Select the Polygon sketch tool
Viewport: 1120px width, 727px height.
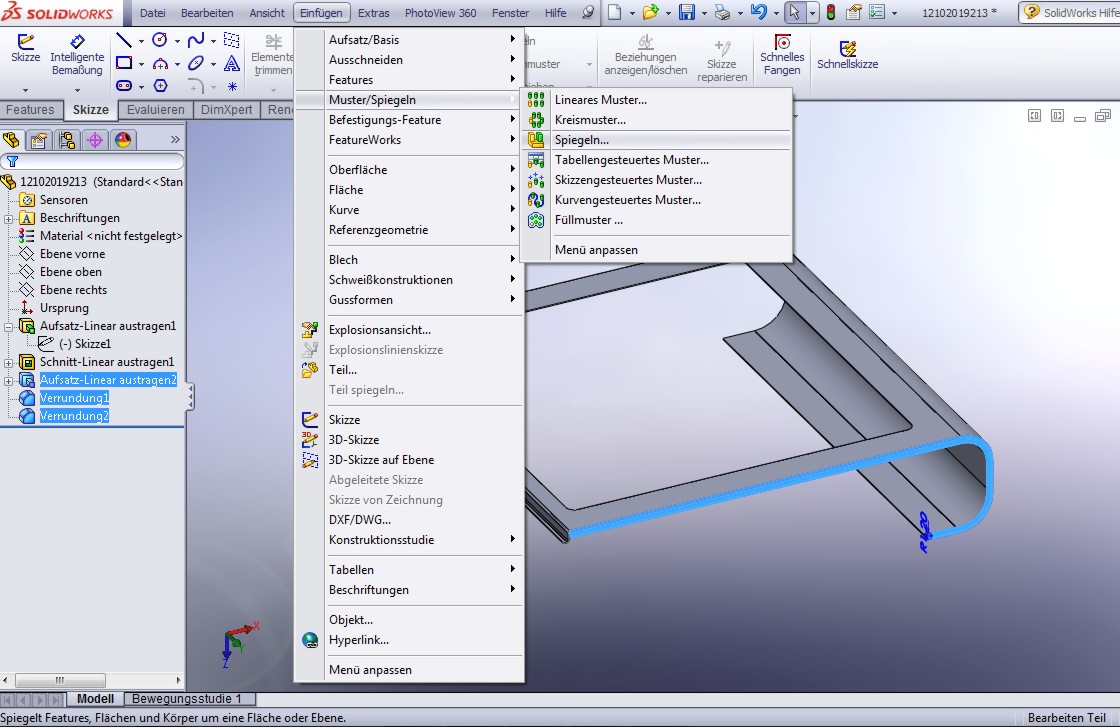pos(160,86)
